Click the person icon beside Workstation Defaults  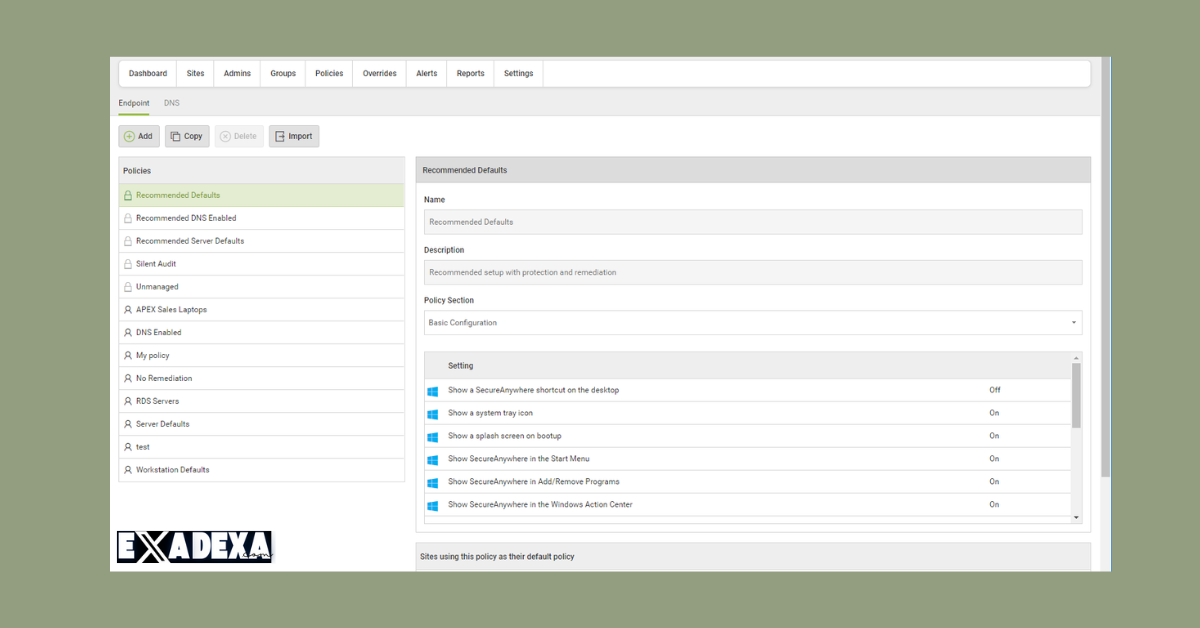127,469
